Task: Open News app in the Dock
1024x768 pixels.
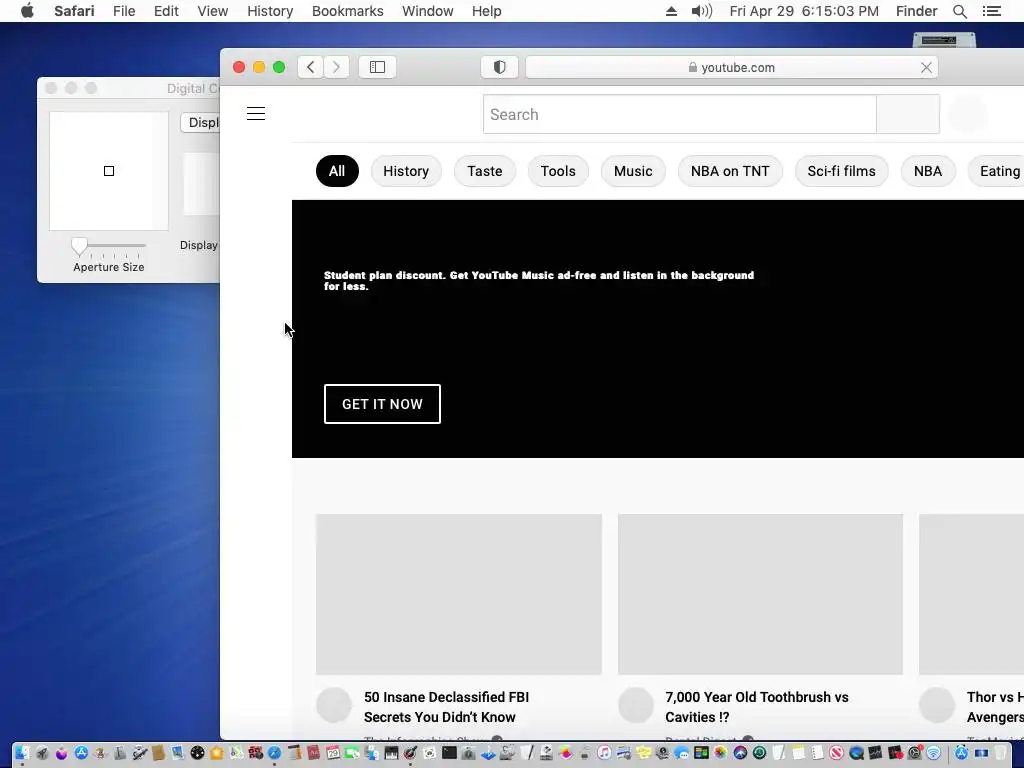Action: [836, 753]
